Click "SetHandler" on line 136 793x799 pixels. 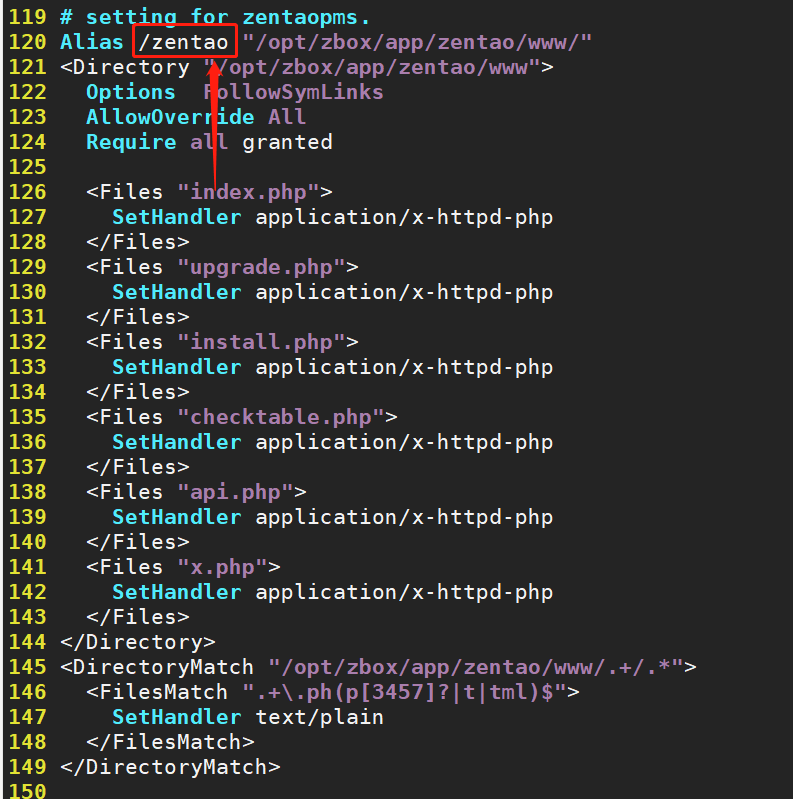pyautogui.click(x=176, y=441)
